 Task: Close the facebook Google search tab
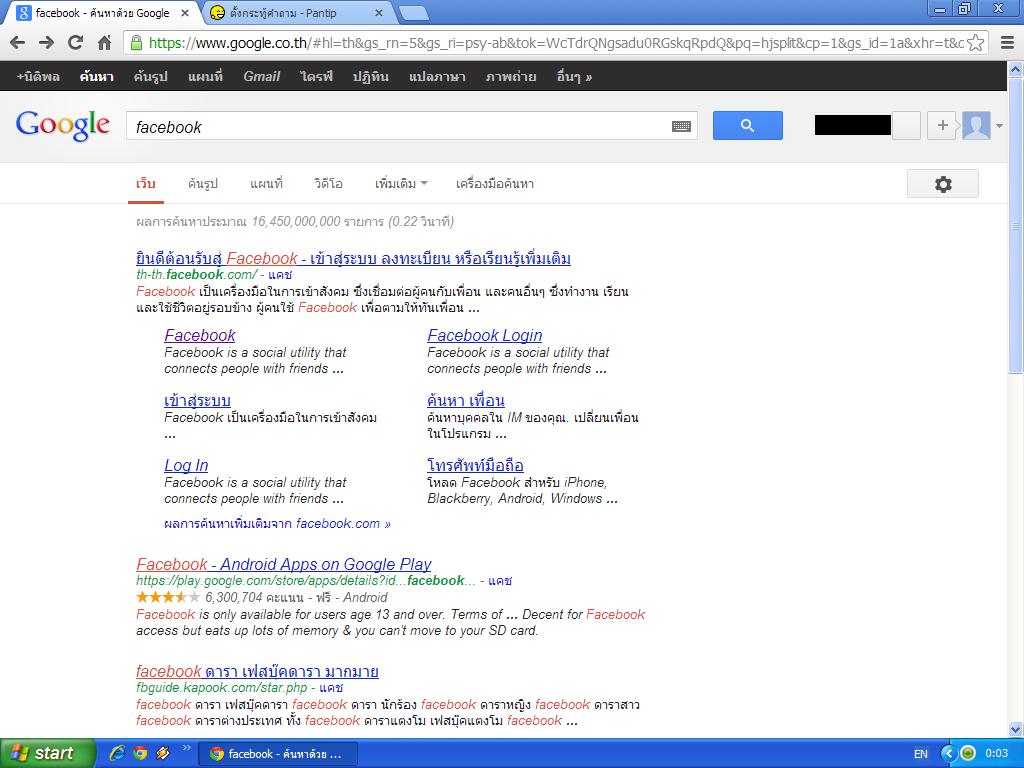[185, 12]
